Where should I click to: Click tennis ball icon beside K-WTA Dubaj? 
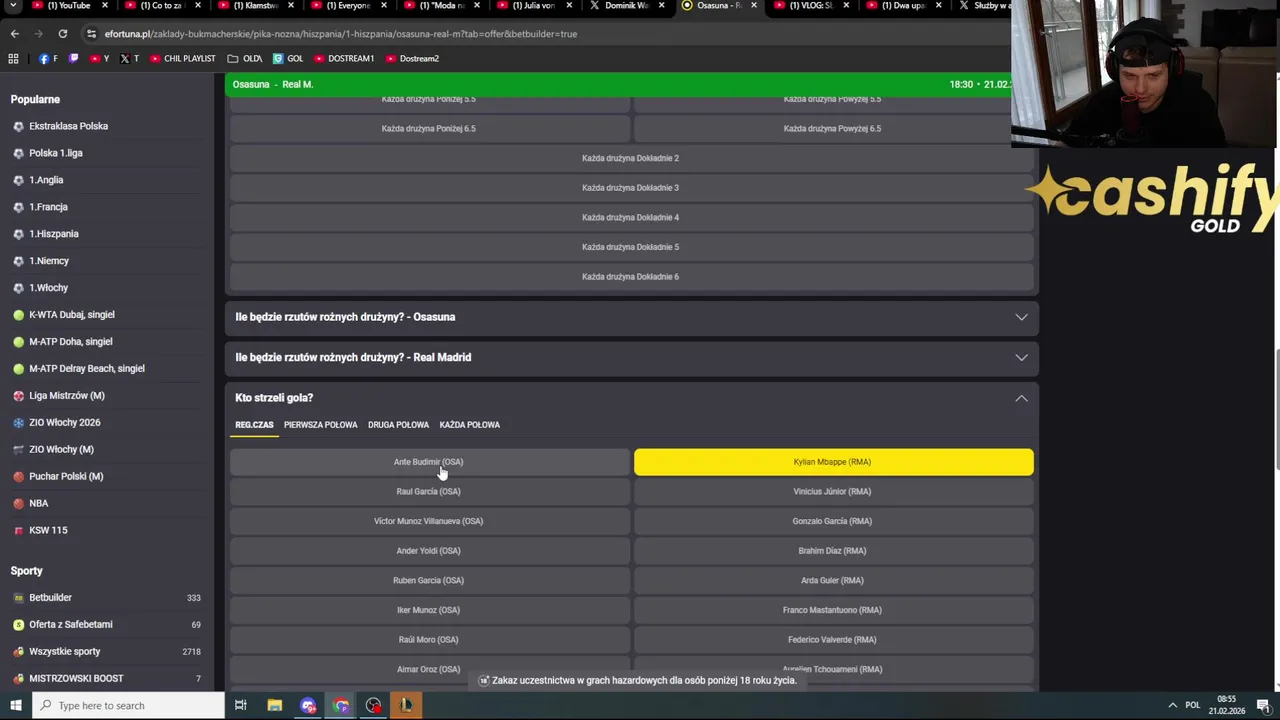click(18, 315)
